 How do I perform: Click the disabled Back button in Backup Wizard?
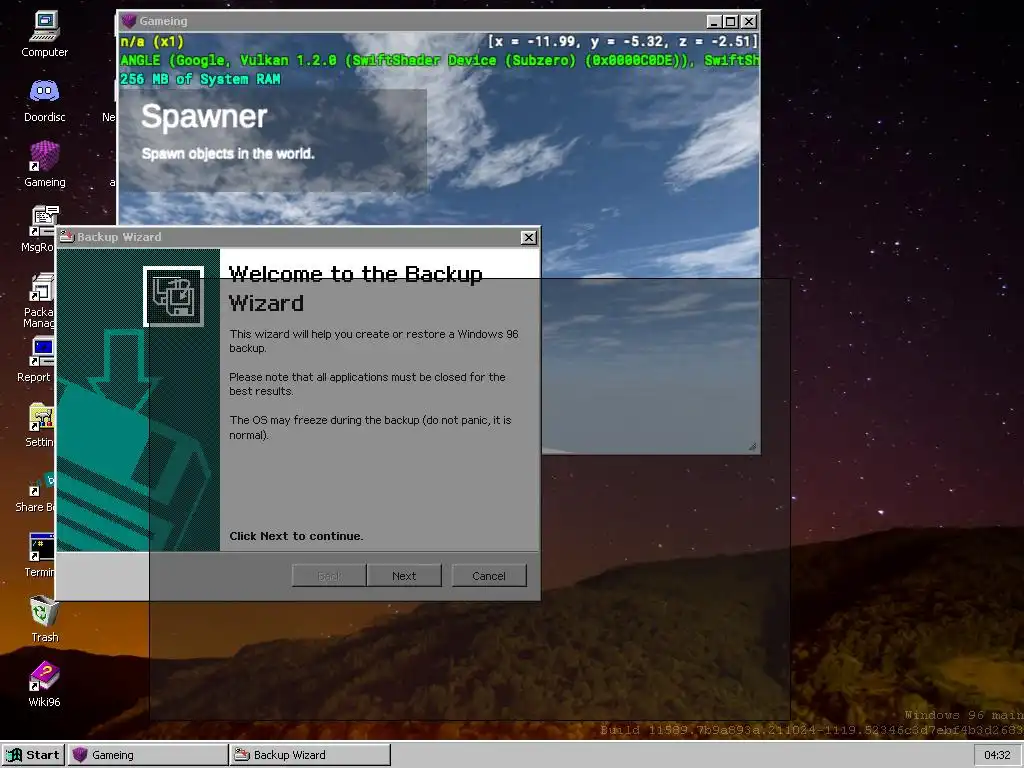click(x=329, y=575)
